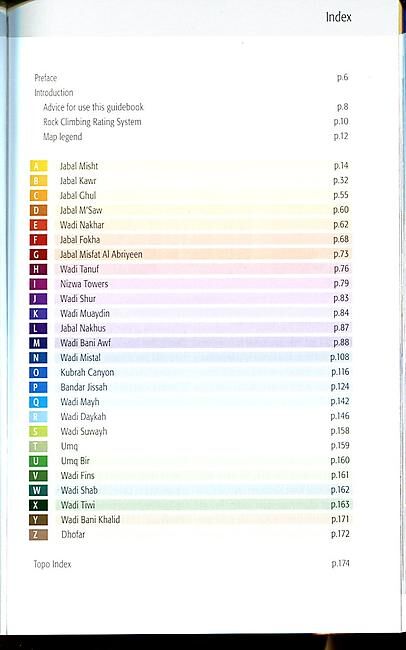This screenshot has height=650, width=406.
Task: Click the navy letter M marker
Action: click(x=39, y=343)
